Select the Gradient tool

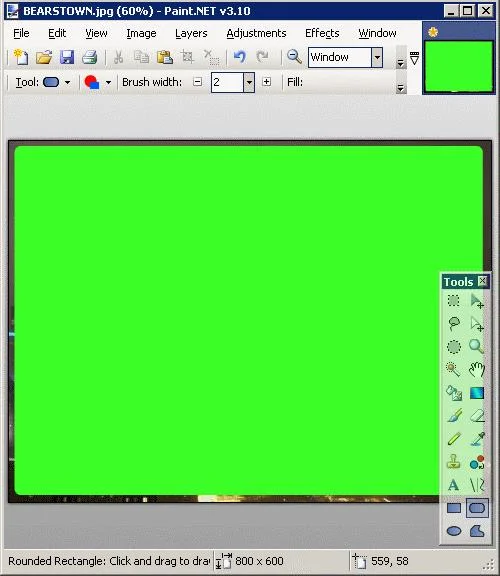(x=477, y=393)
